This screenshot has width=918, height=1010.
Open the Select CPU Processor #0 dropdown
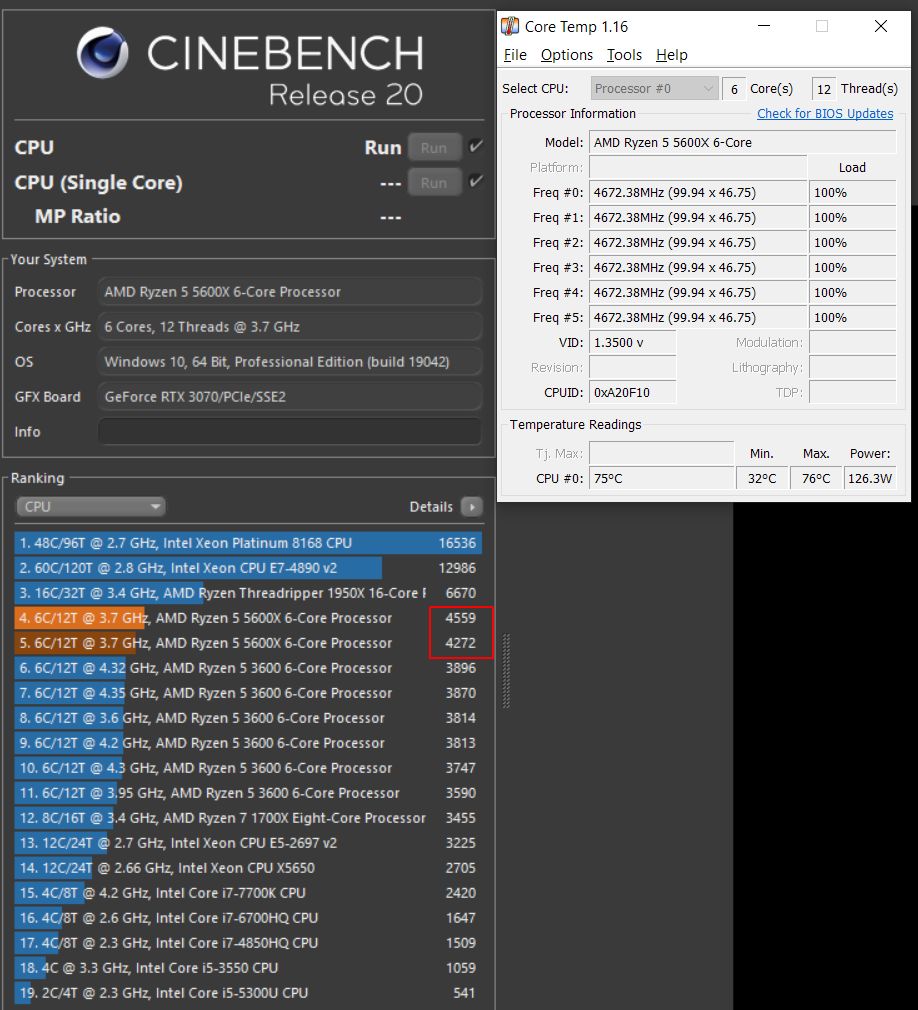click(x=654, y=88)
